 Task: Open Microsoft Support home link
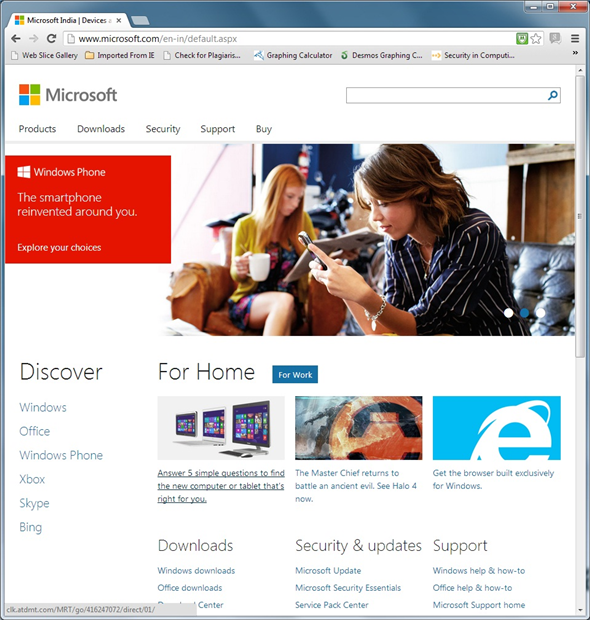pyautogui.click(x=479, y=605)
